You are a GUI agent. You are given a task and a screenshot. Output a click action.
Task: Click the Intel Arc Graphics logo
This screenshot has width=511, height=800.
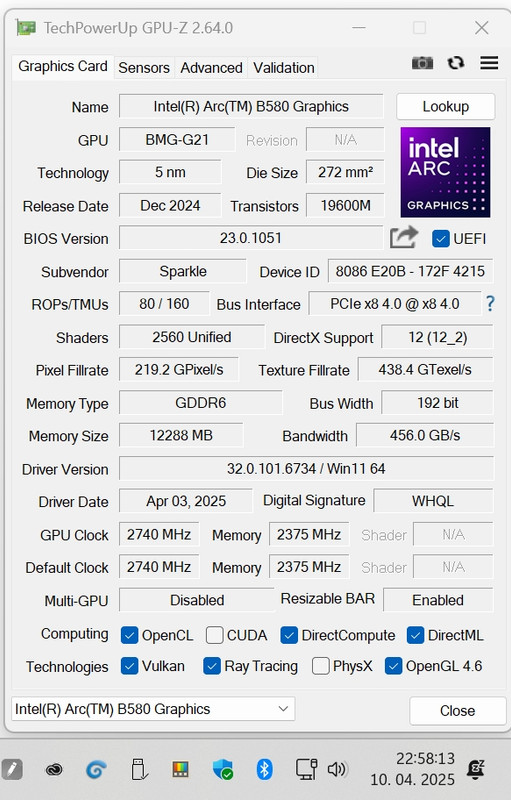[x=445, y=172]
